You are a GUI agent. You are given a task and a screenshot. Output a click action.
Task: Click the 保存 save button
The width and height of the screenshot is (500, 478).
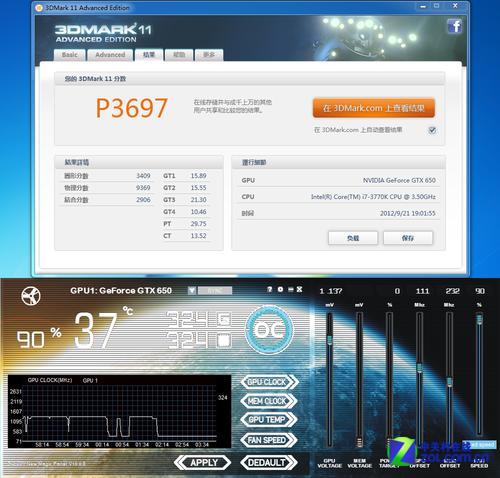[x=408, y=238]
